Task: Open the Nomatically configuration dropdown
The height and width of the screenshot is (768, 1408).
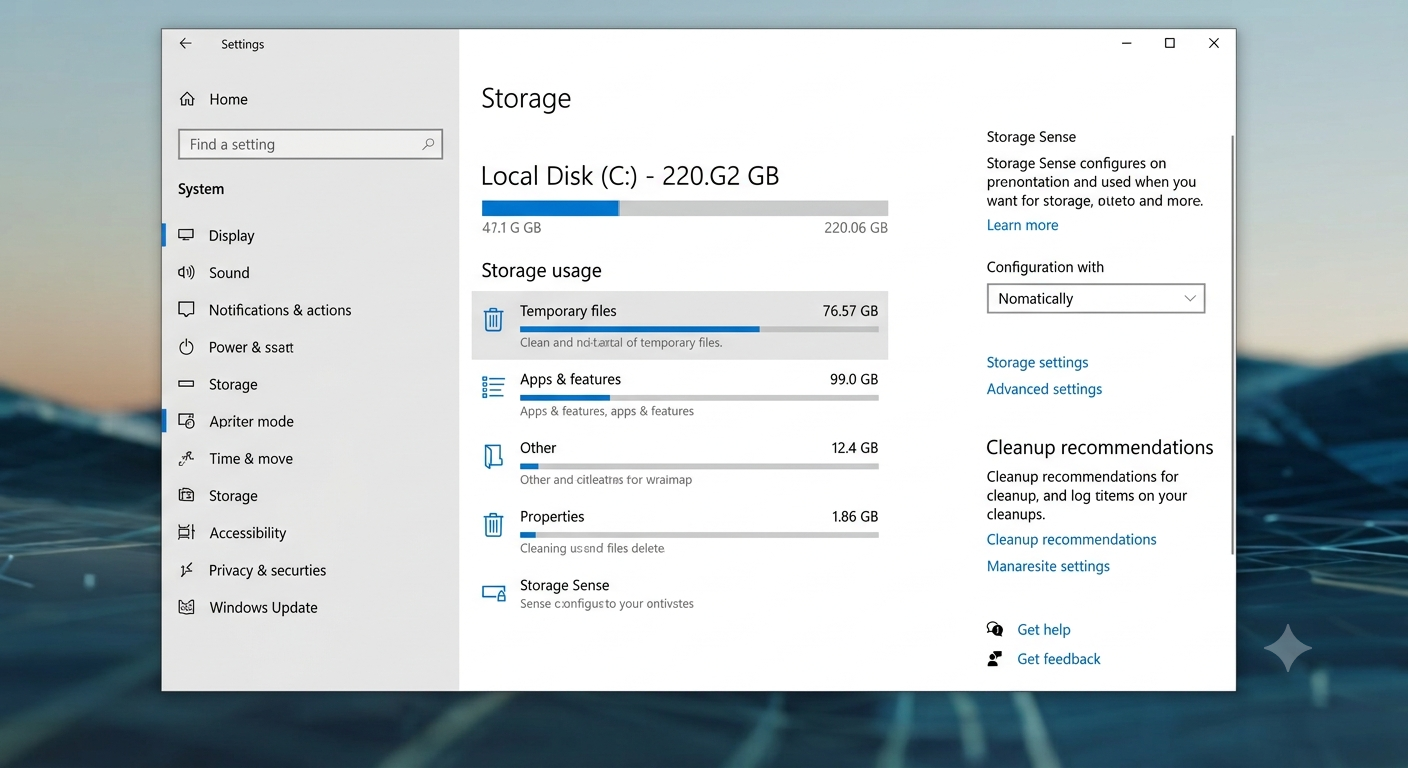Action: 1096,298
